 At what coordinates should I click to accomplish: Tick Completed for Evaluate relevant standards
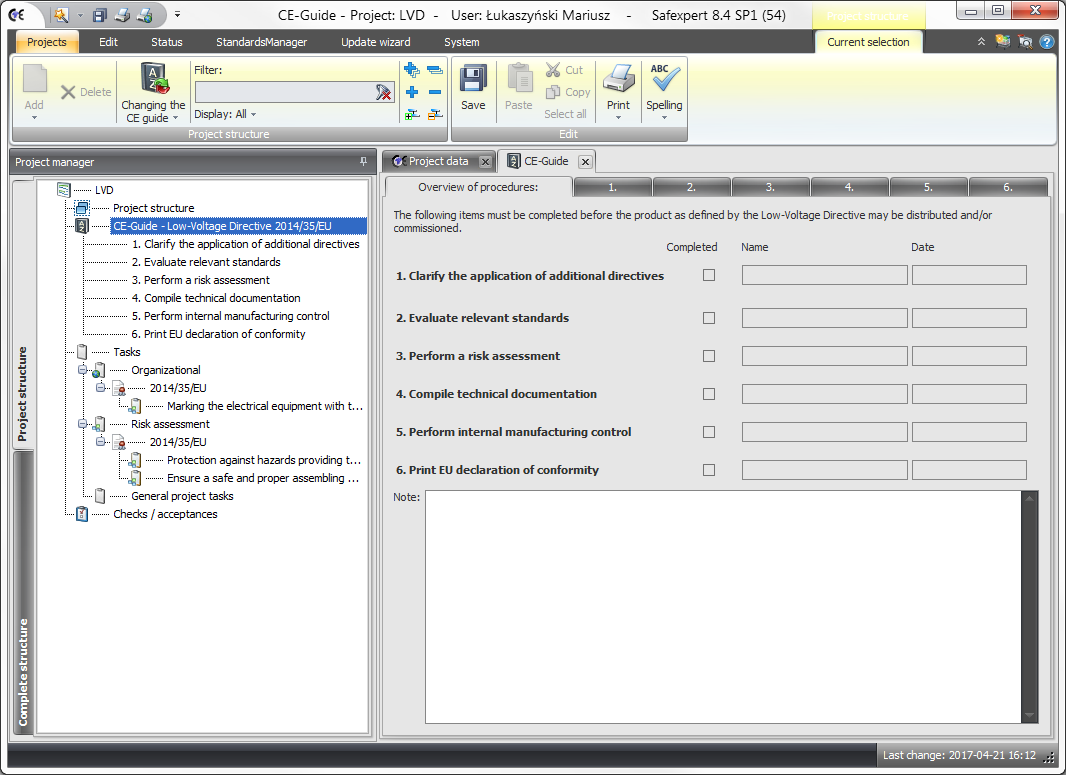[709, 318]
